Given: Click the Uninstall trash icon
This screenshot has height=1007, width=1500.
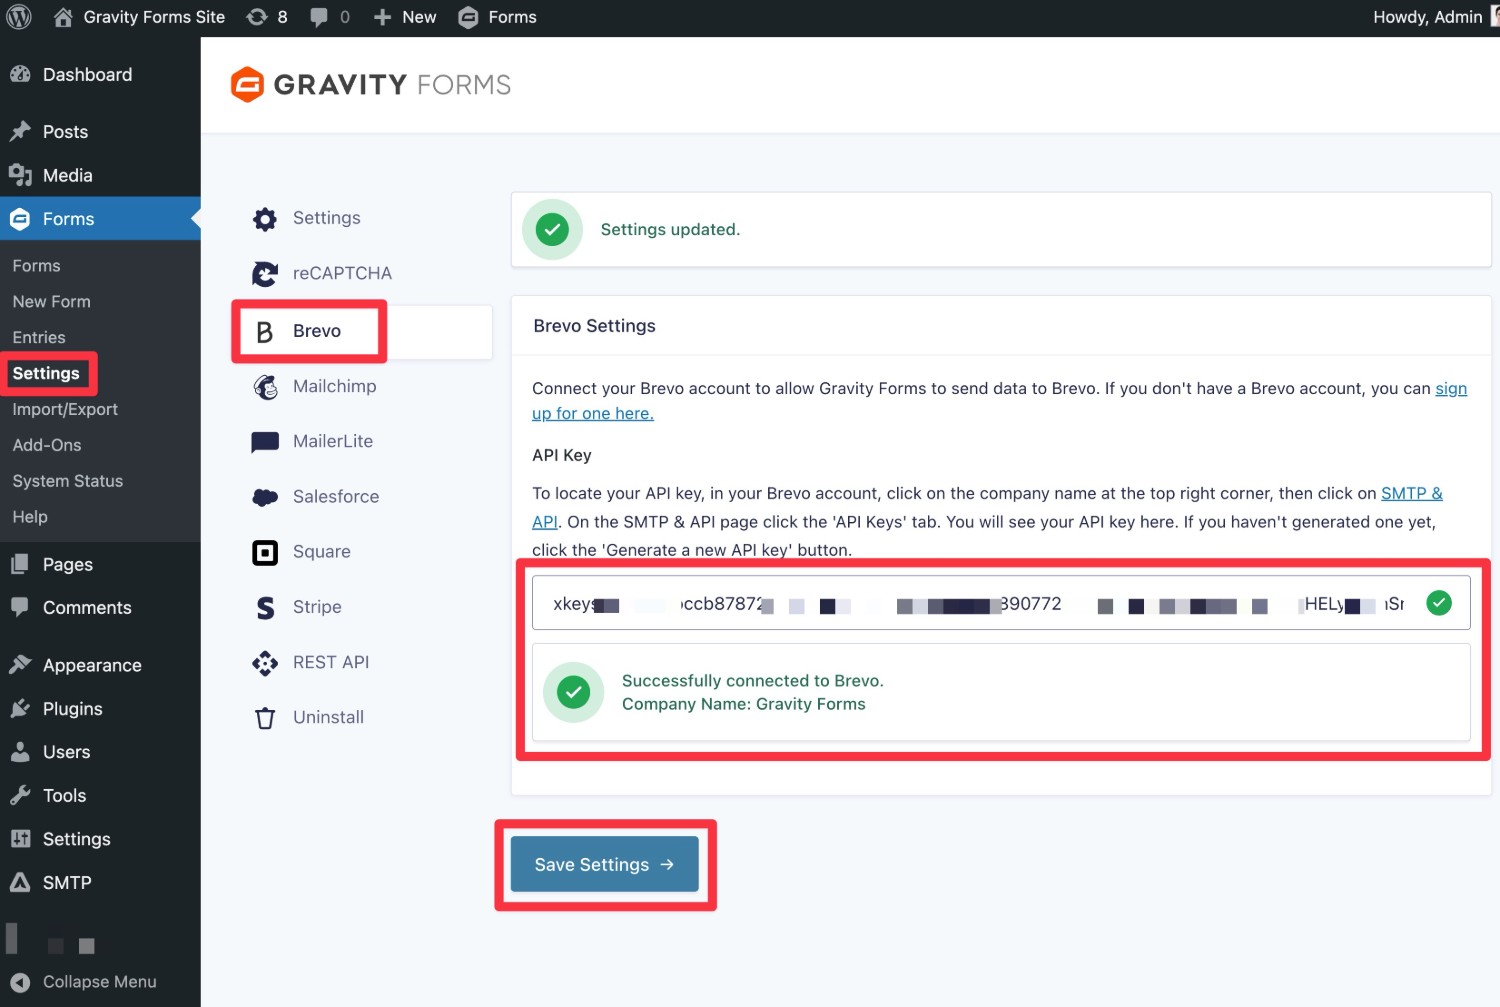Looking at the screenshot, I should click(265, 718).
